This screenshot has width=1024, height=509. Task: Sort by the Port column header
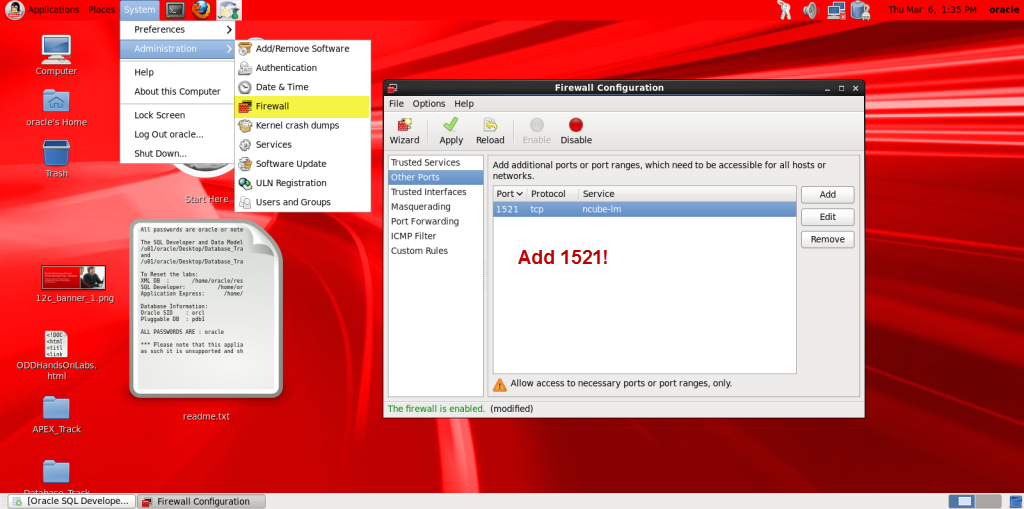click(509, 193)
